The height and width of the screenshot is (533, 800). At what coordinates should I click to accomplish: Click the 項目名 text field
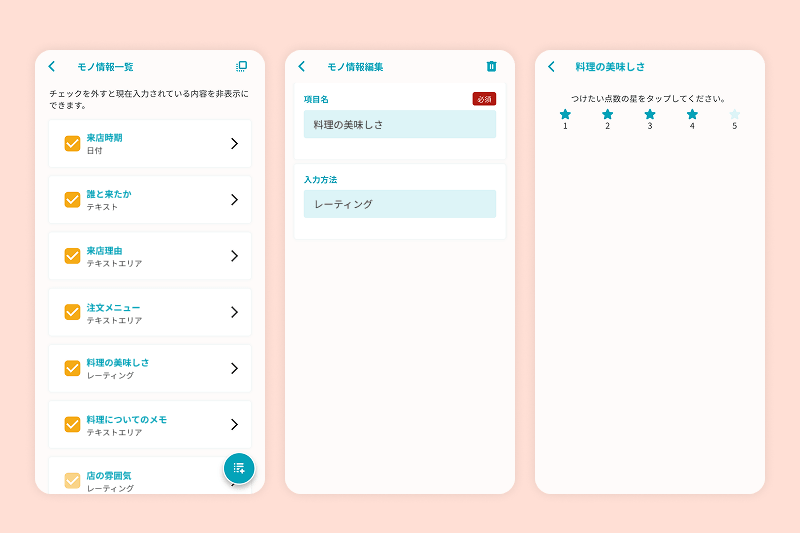399,124
